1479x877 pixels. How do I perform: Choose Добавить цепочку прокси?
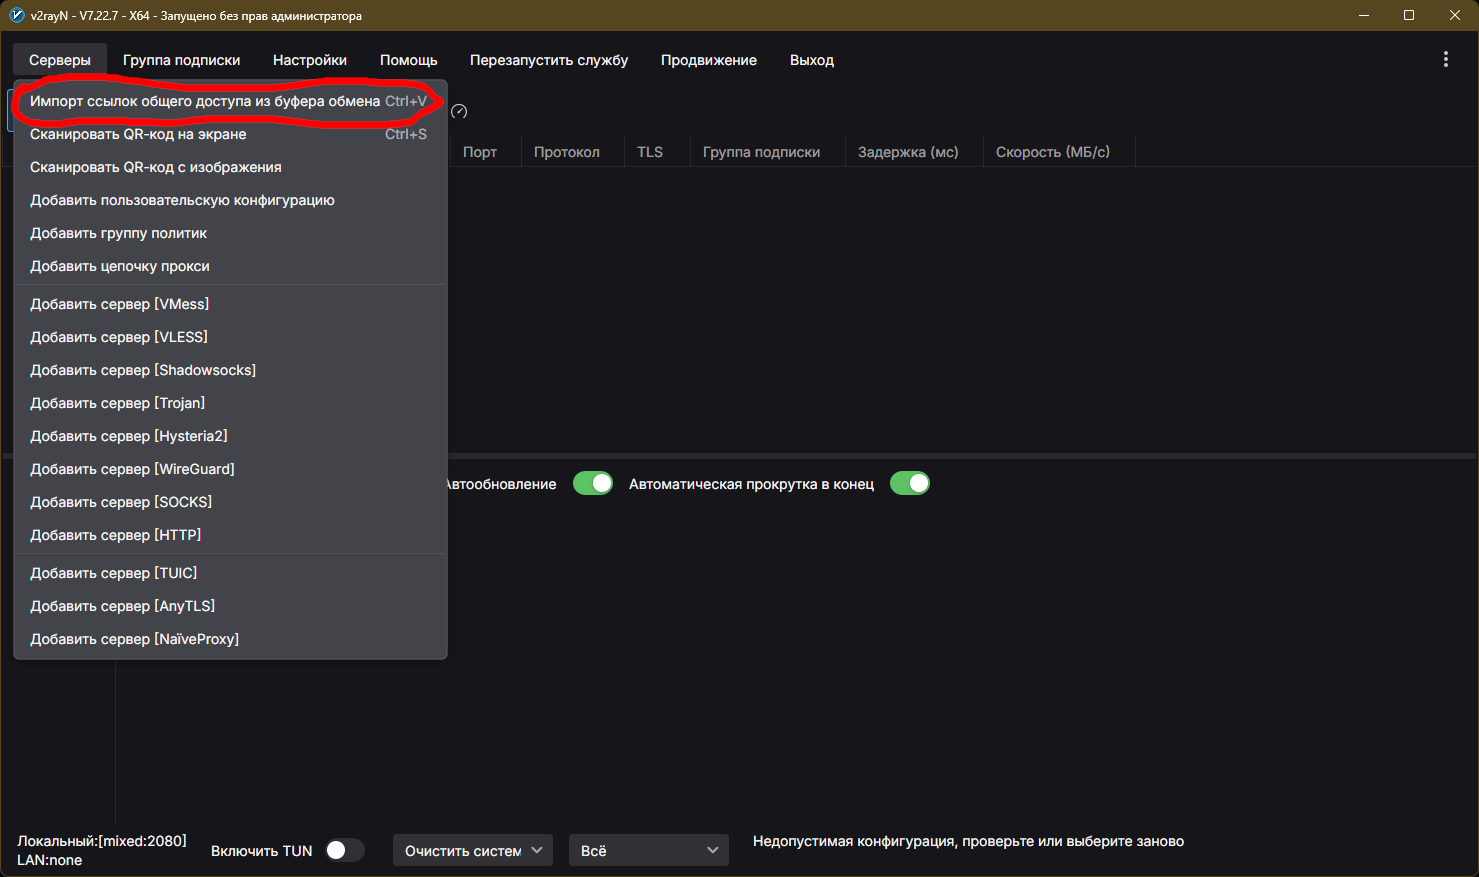point(230,266)
